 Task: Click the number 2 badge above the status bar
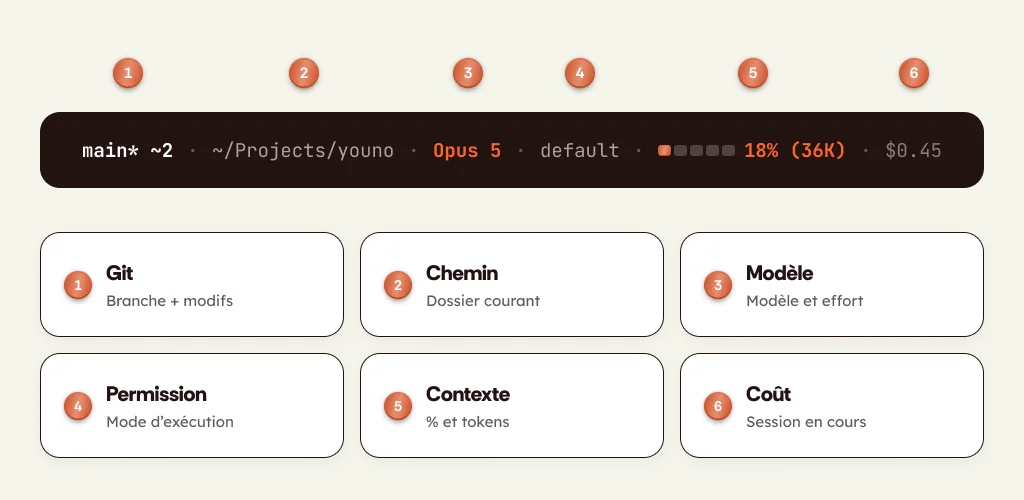[x=304, y=73]
